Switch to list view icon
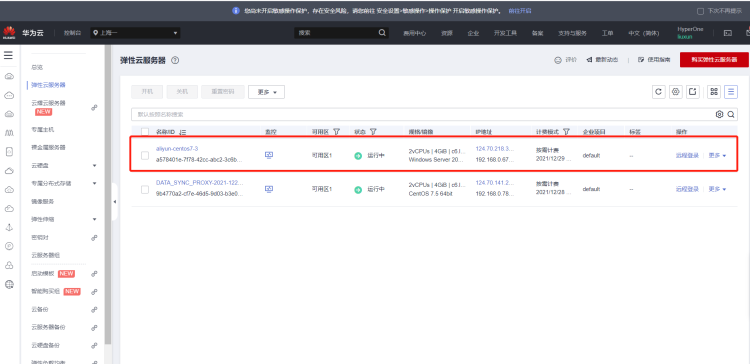Image resolution: width=750 pixels, height=364 pixels. 731,92
